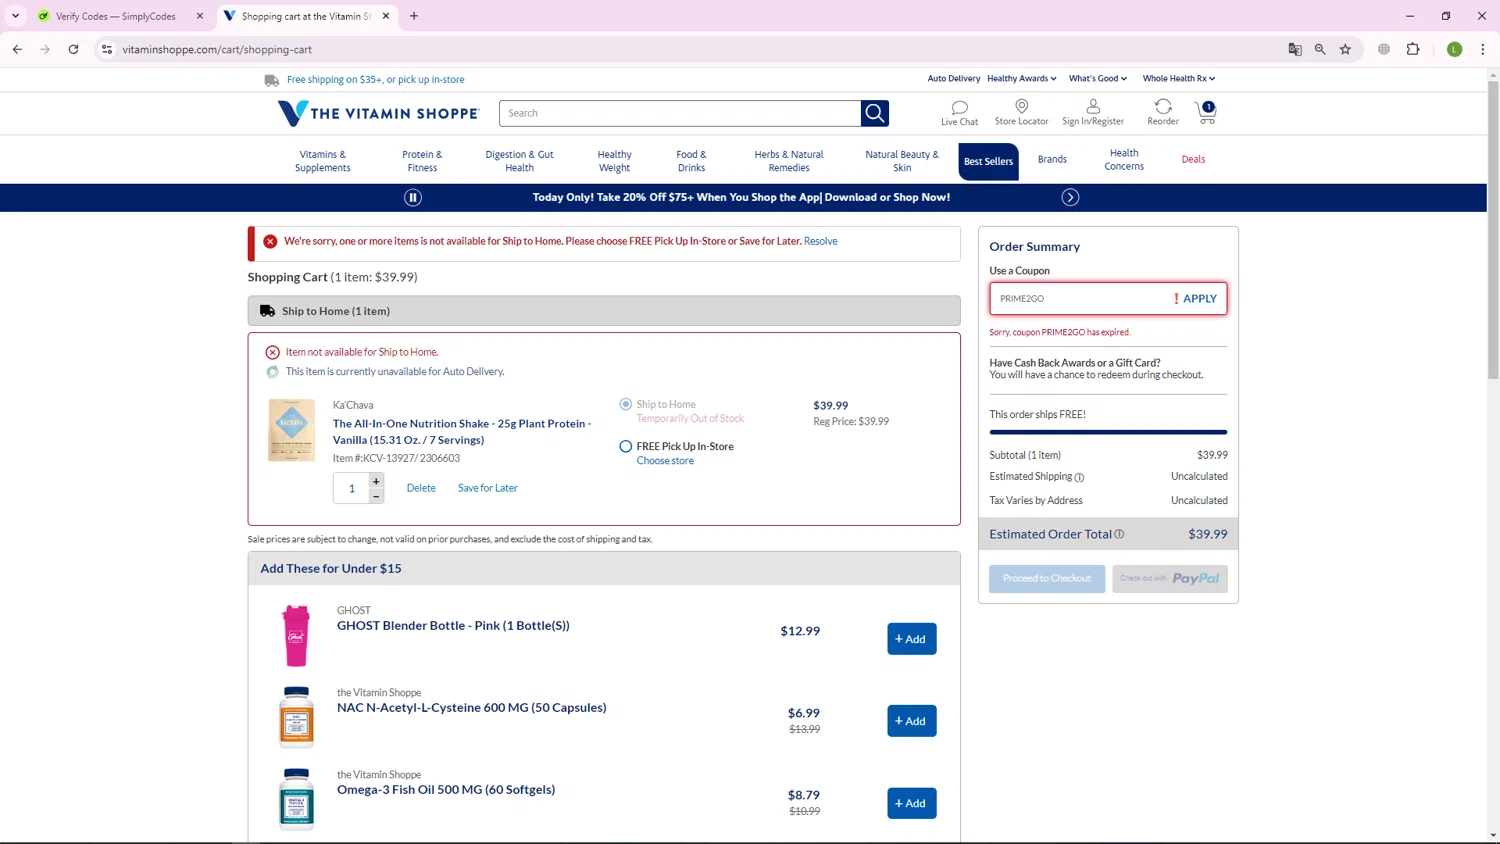Viewport: 1500px width, 844px height.
Task: Open the Reorder icon
Action: point(1162,107)
